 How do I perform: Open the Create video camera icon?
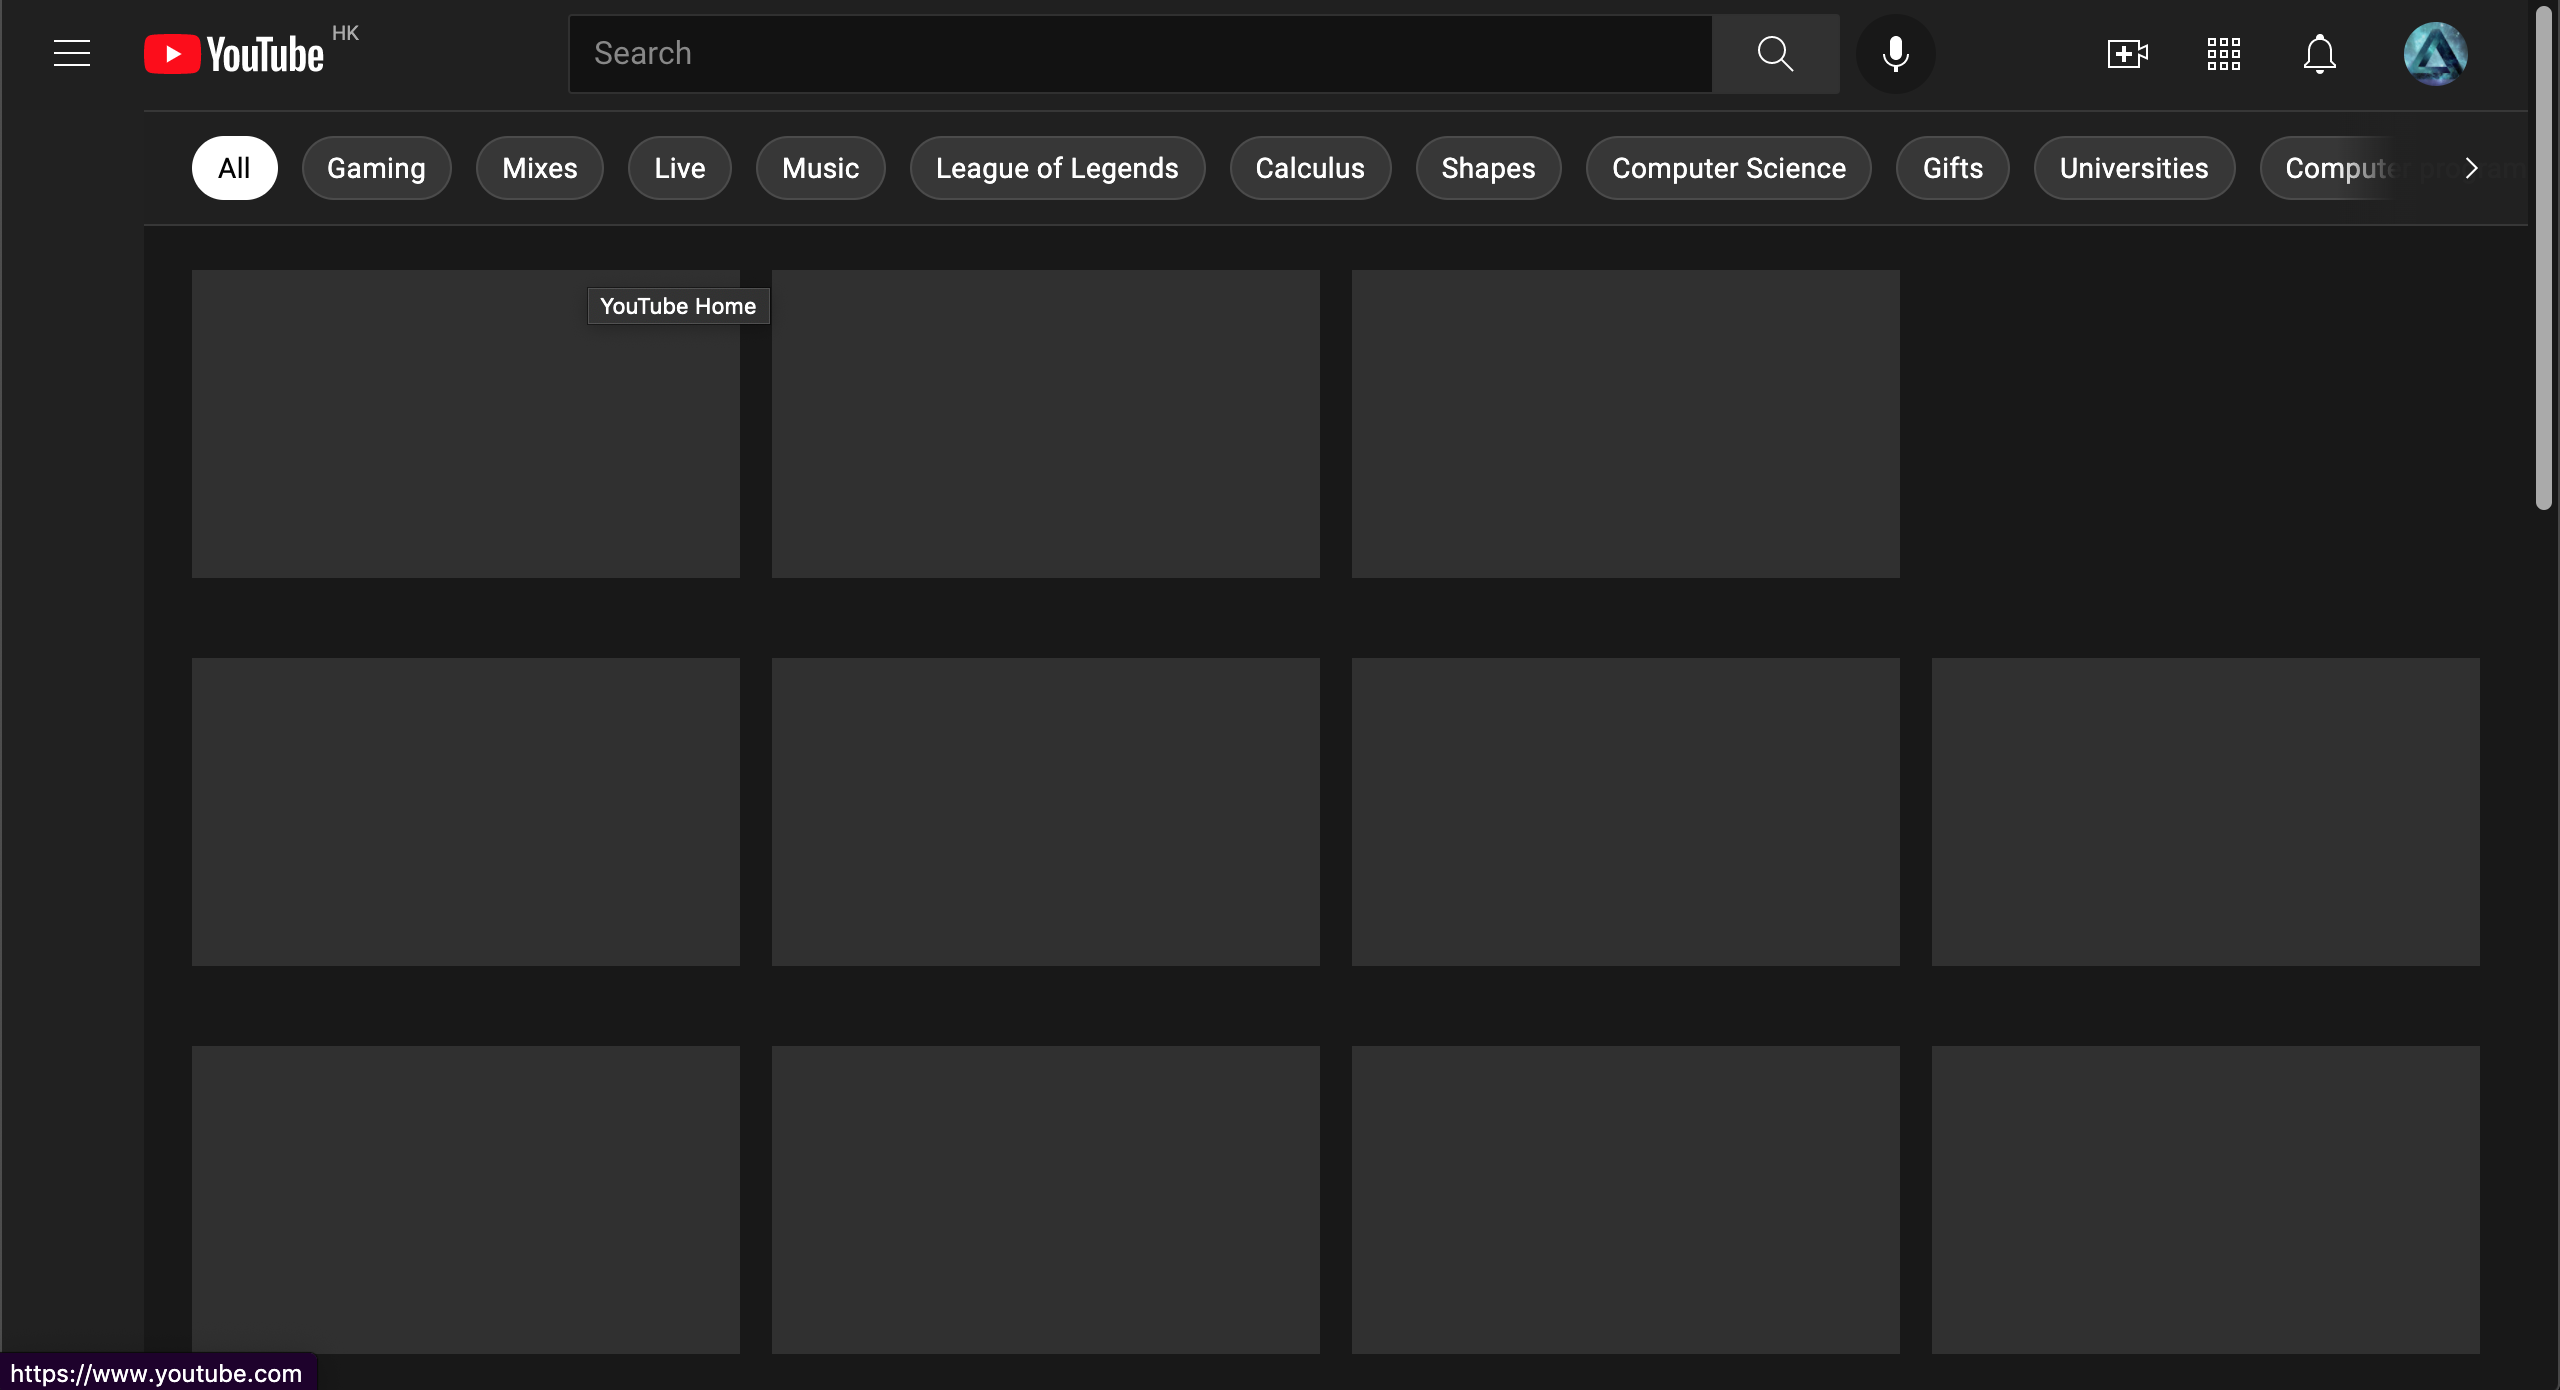tap(2127, 53)
